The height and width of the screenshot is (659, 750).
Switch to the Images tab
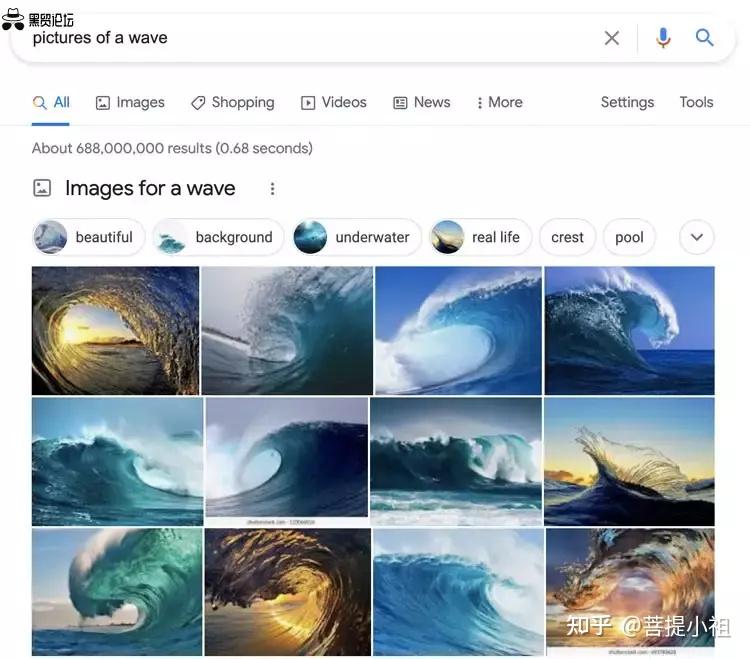(130, 102)
